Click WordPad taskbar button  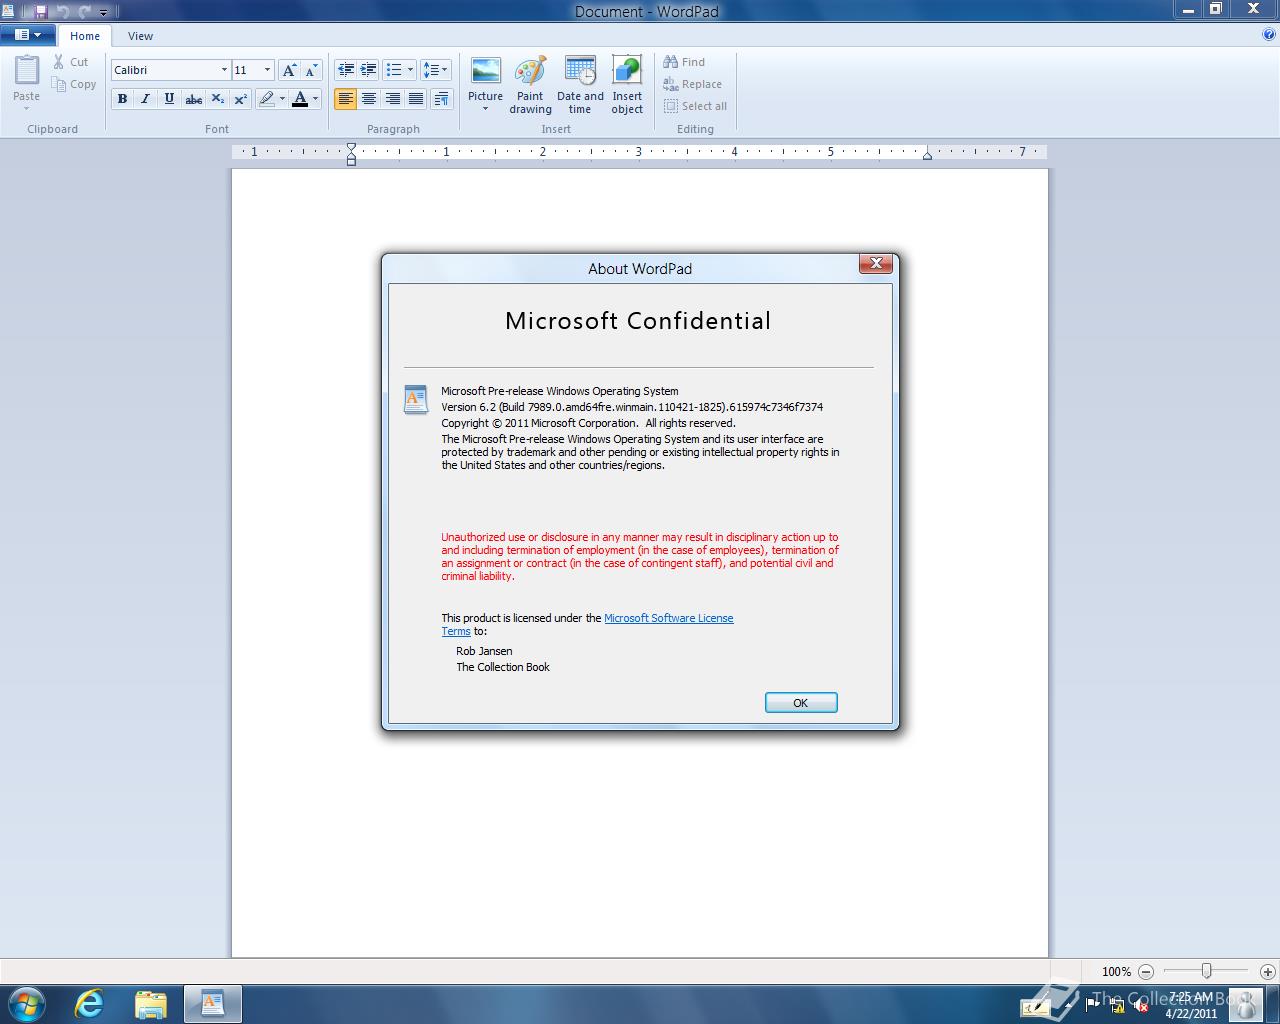click(x=212, y=1004)
